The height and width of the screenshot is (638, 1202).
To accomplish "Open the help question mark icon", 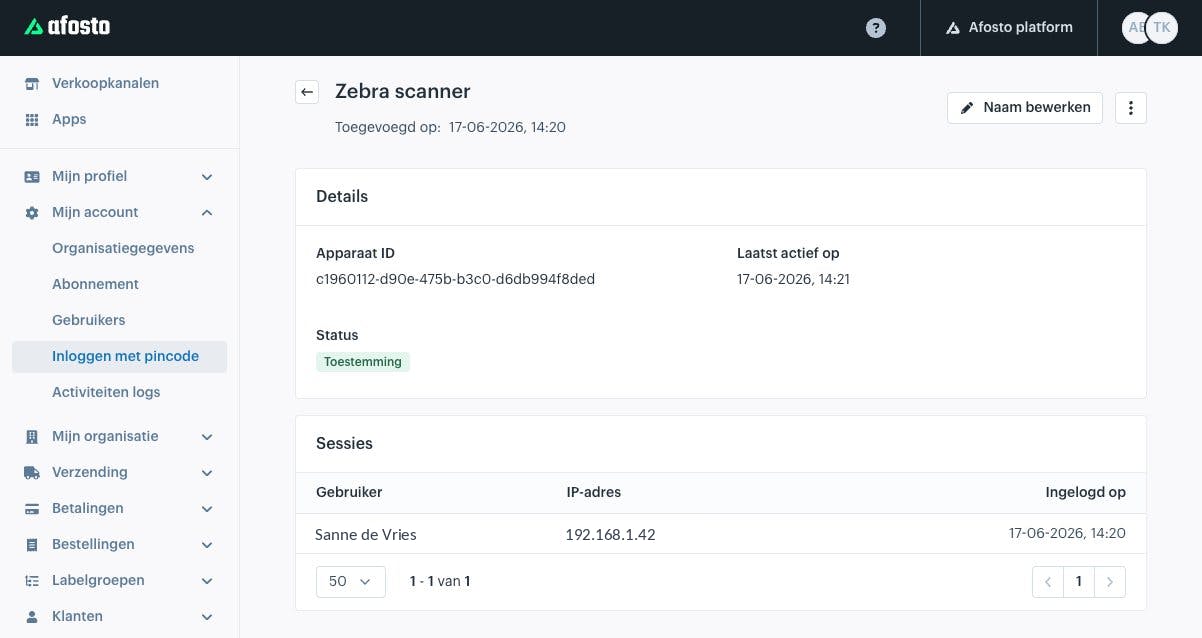I will [876, 28].
